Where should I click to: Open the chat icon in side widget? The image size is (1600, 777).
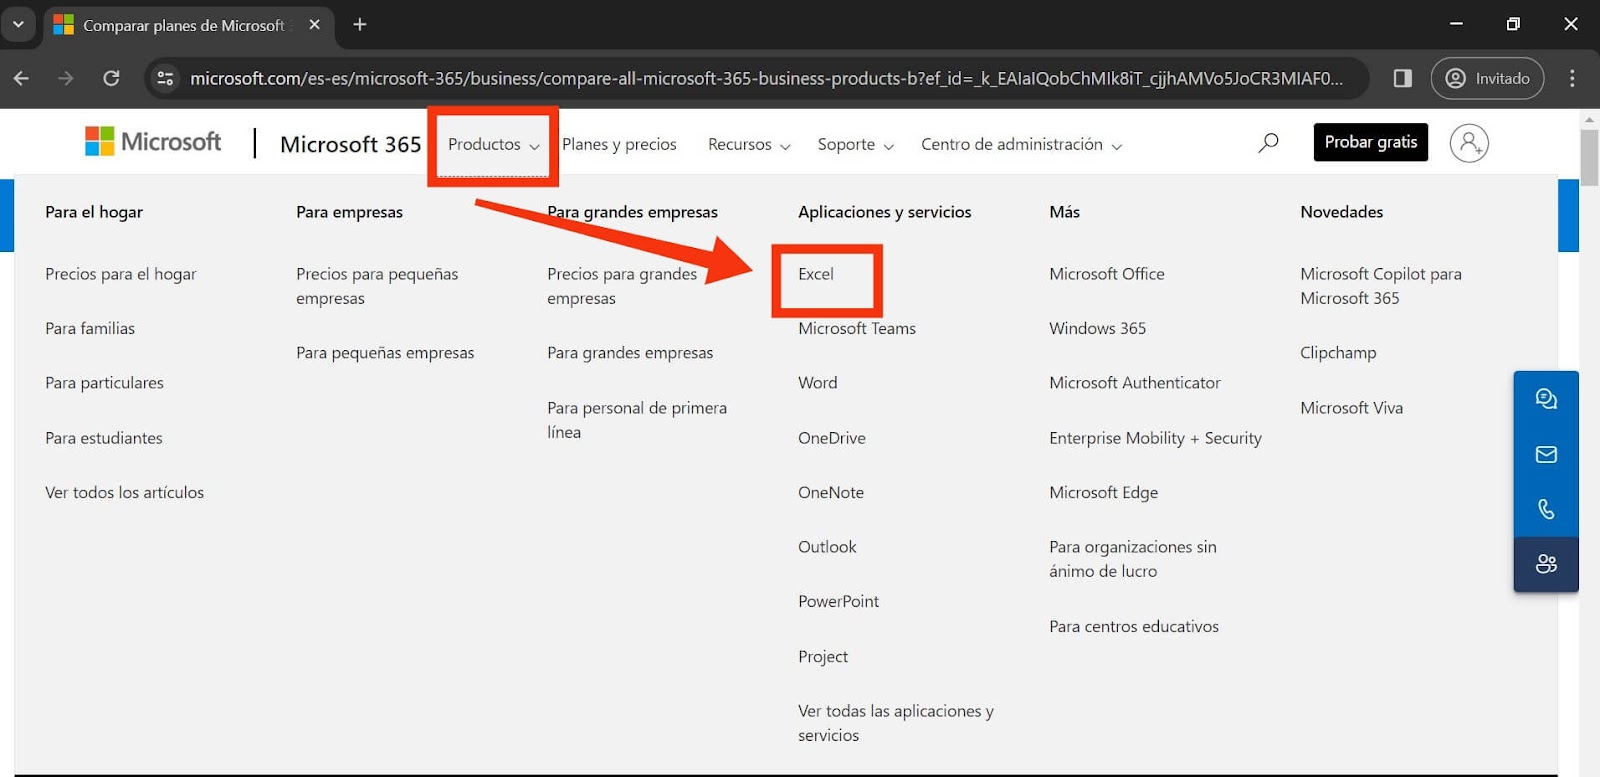click(1546, 399)
